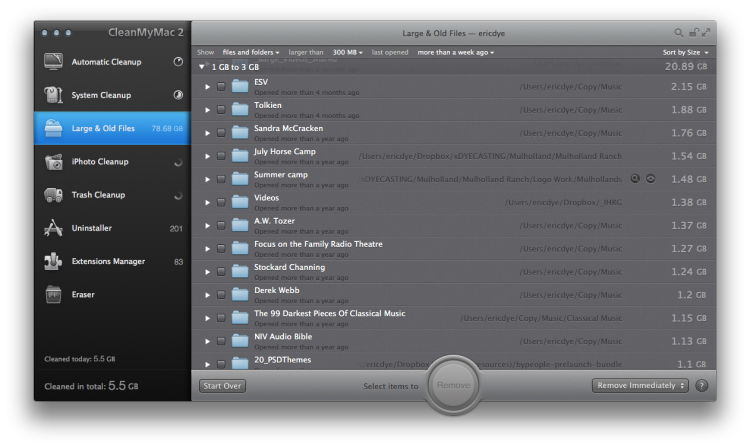This screenshot has width=750, height=448.
Task: Click A.W. Tozer folder icon
Action: point(240,225)
